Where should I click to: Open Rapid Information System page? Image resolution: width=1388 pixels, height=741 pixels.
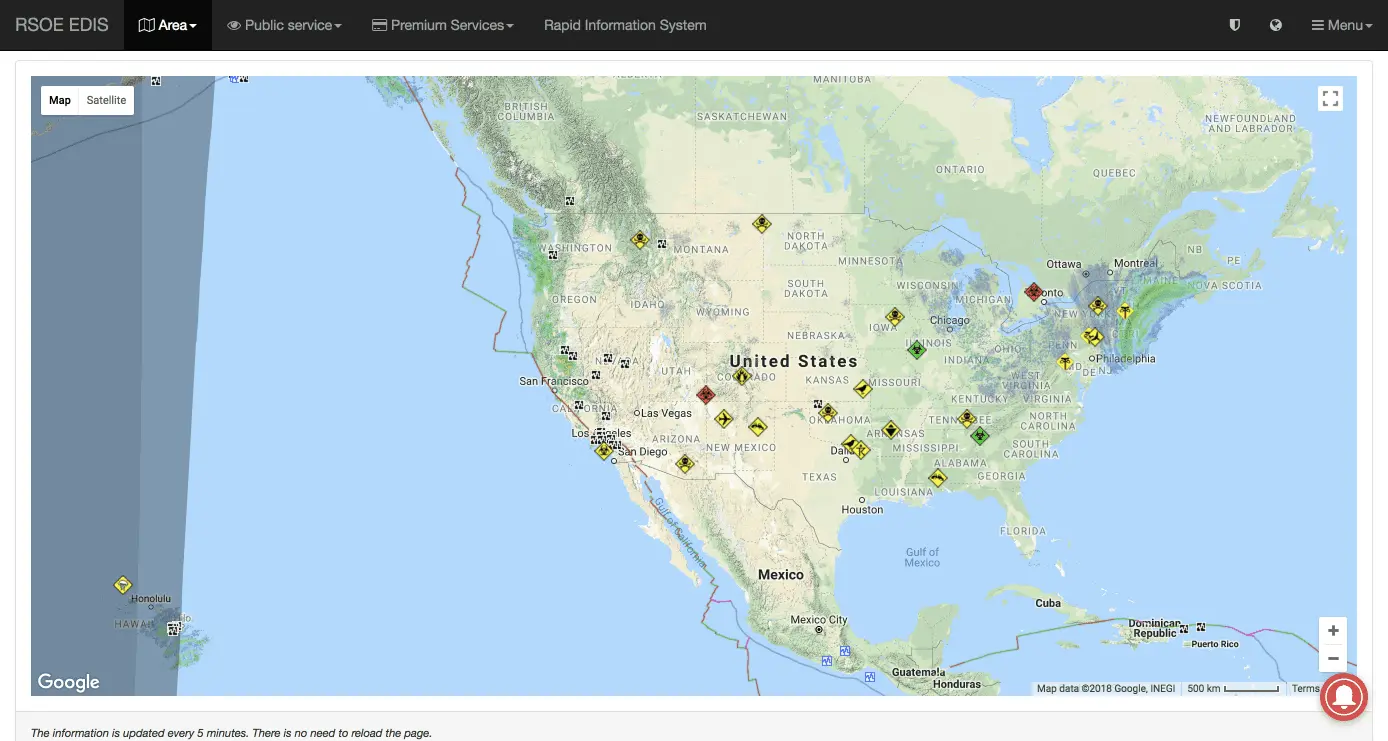(625, 25)
